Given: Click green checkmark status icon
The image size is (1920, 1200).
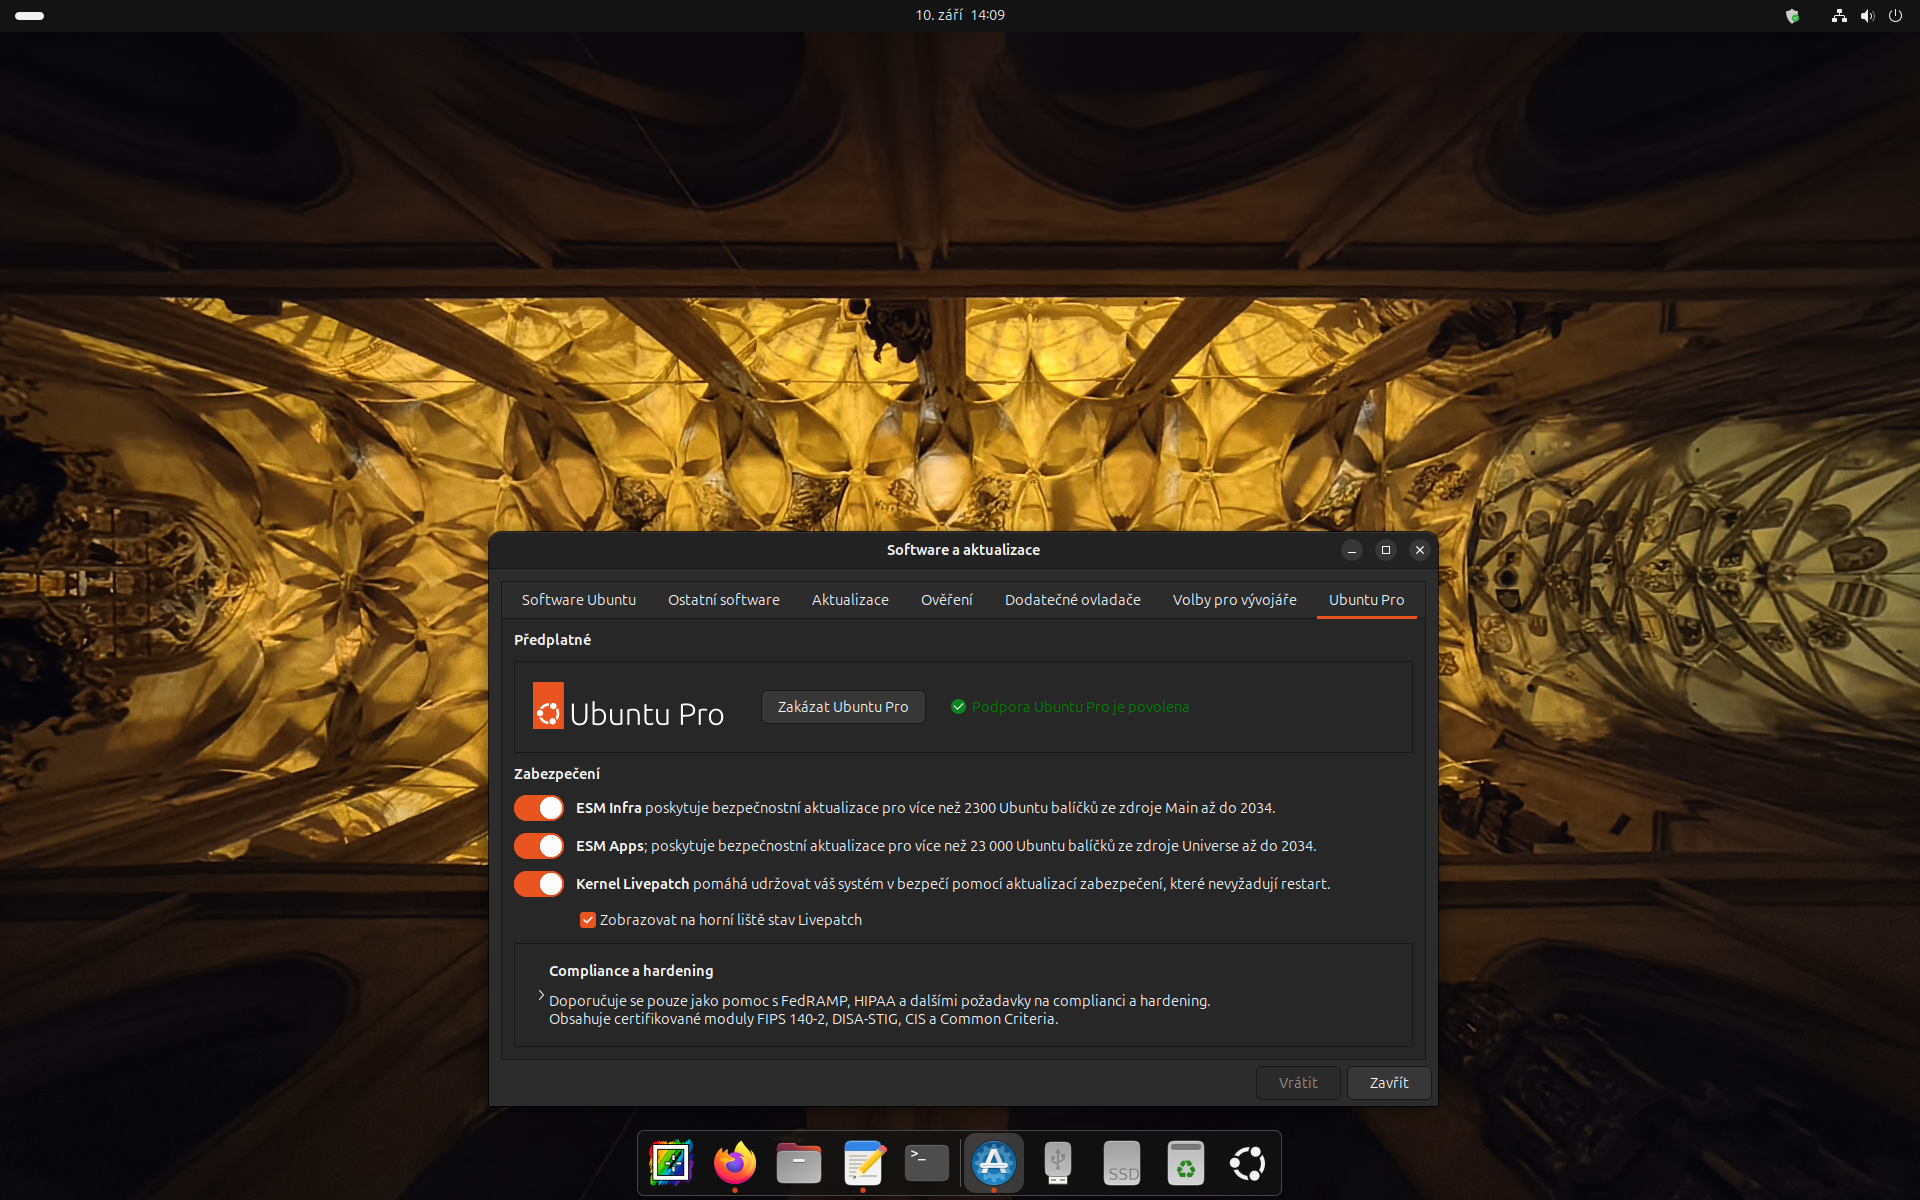Looking at the screenshot, I should point(958,707).
